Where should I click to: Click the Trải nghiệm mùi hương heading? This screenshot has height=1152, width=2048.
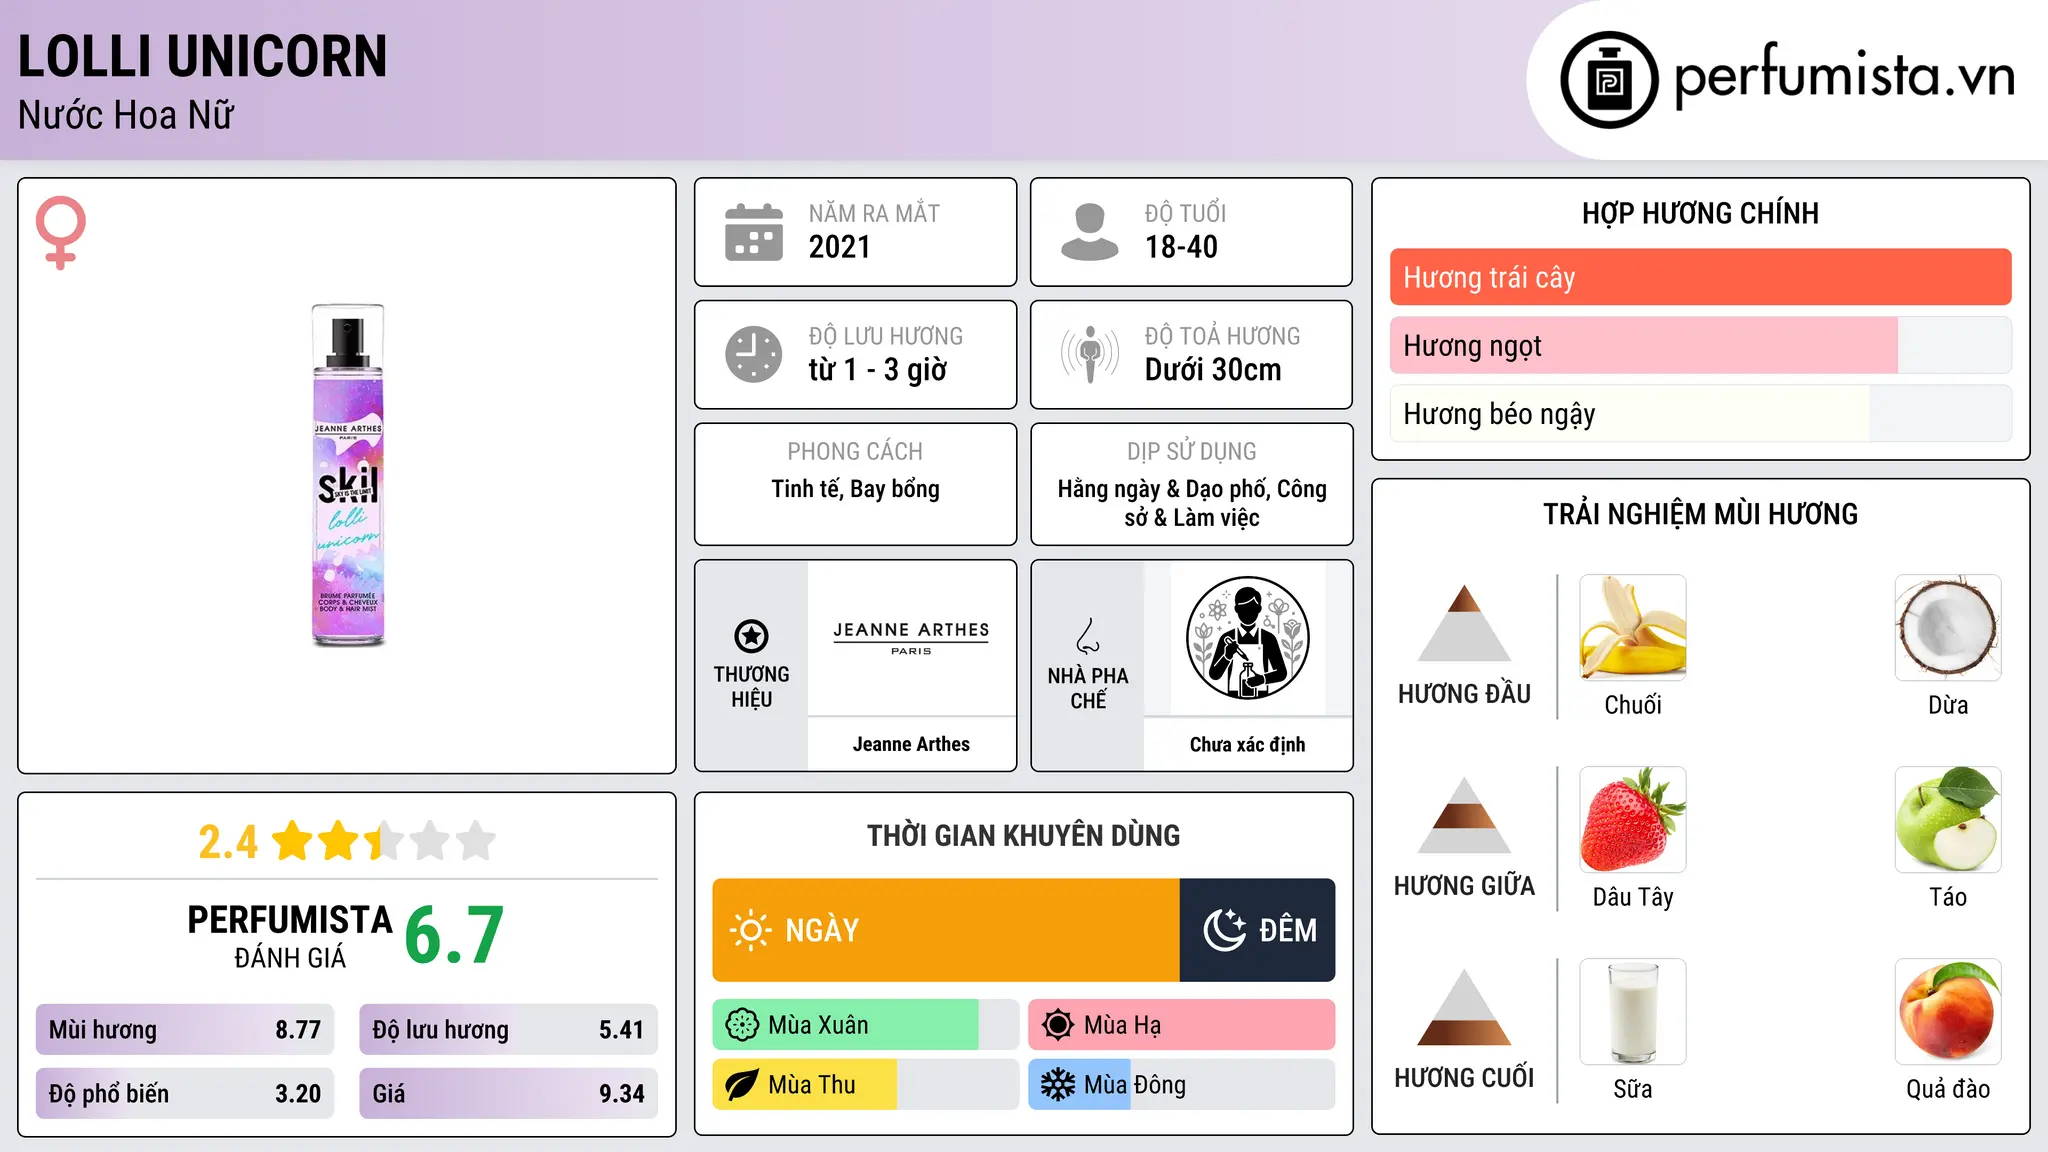1700,514
